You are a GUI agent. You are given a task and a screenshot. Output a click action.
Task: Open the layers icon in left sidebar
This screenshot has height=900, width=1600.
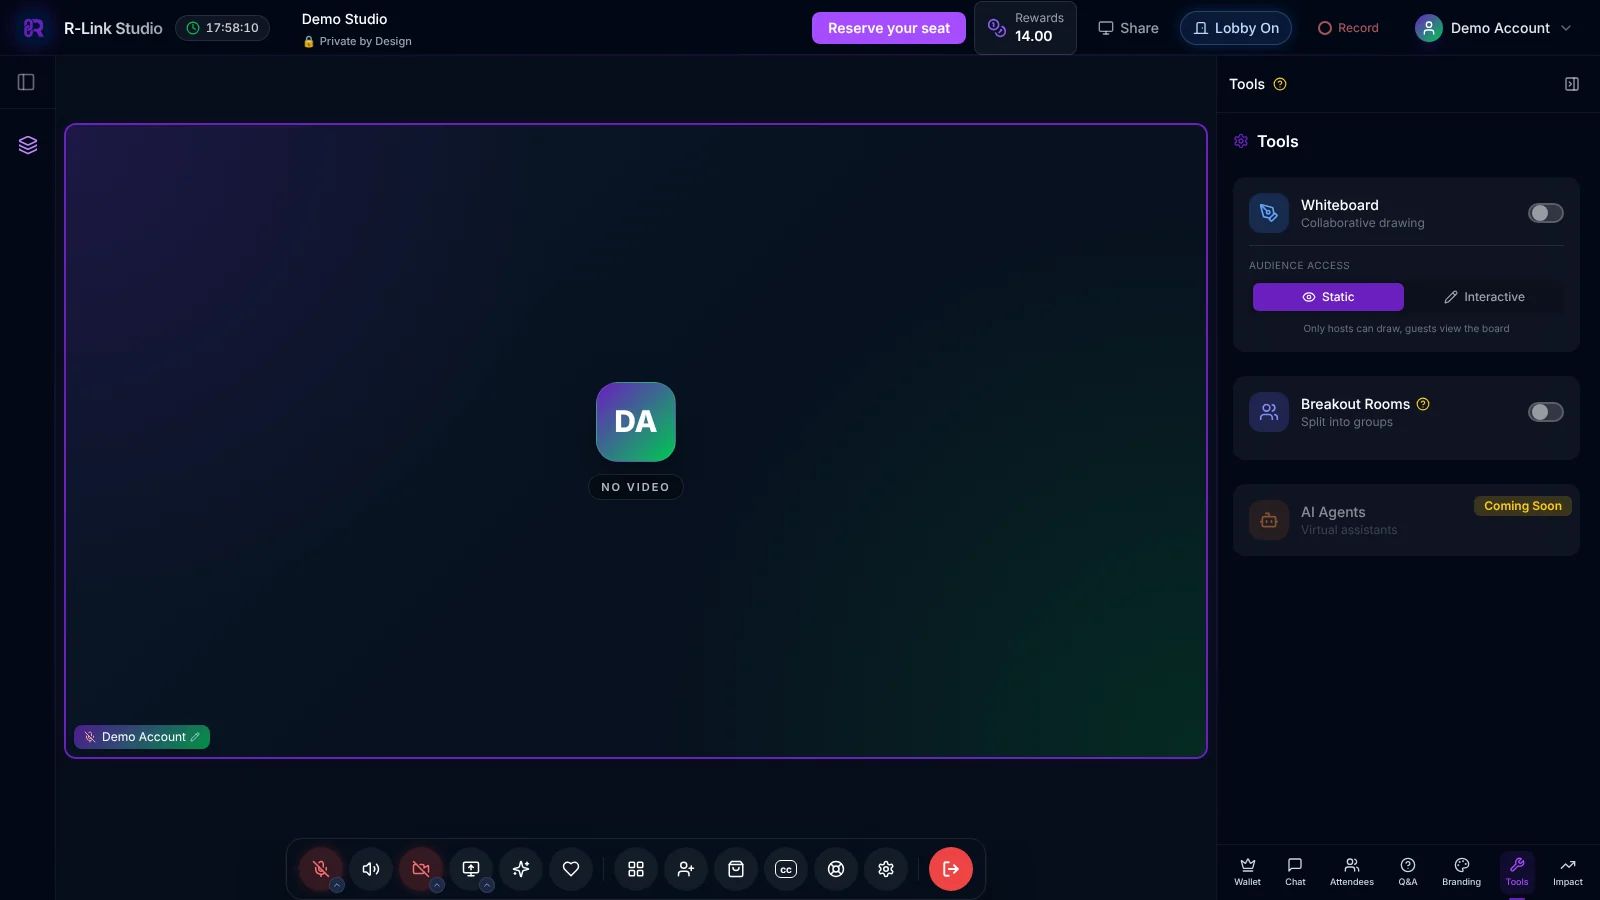[28, 145]
